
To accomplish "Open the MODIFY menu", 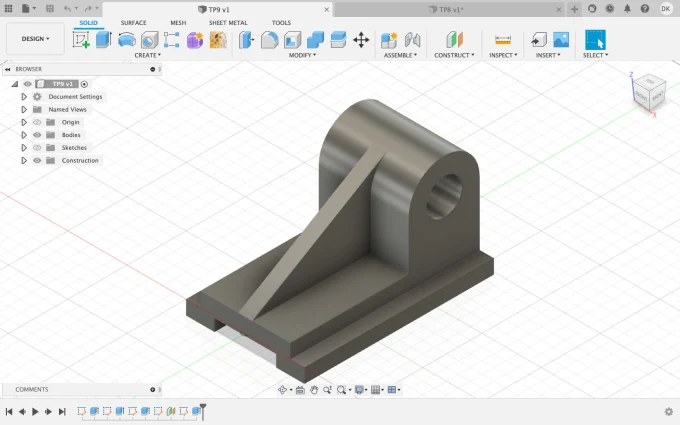I will (x=301, y=56).
